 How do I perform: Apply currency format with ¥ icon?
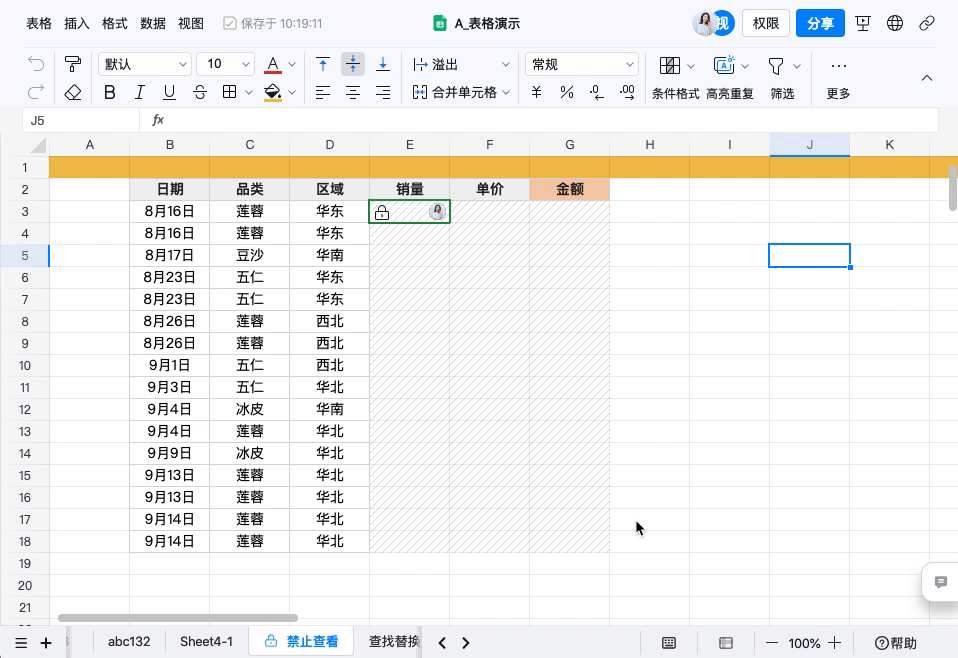point(536,92)
